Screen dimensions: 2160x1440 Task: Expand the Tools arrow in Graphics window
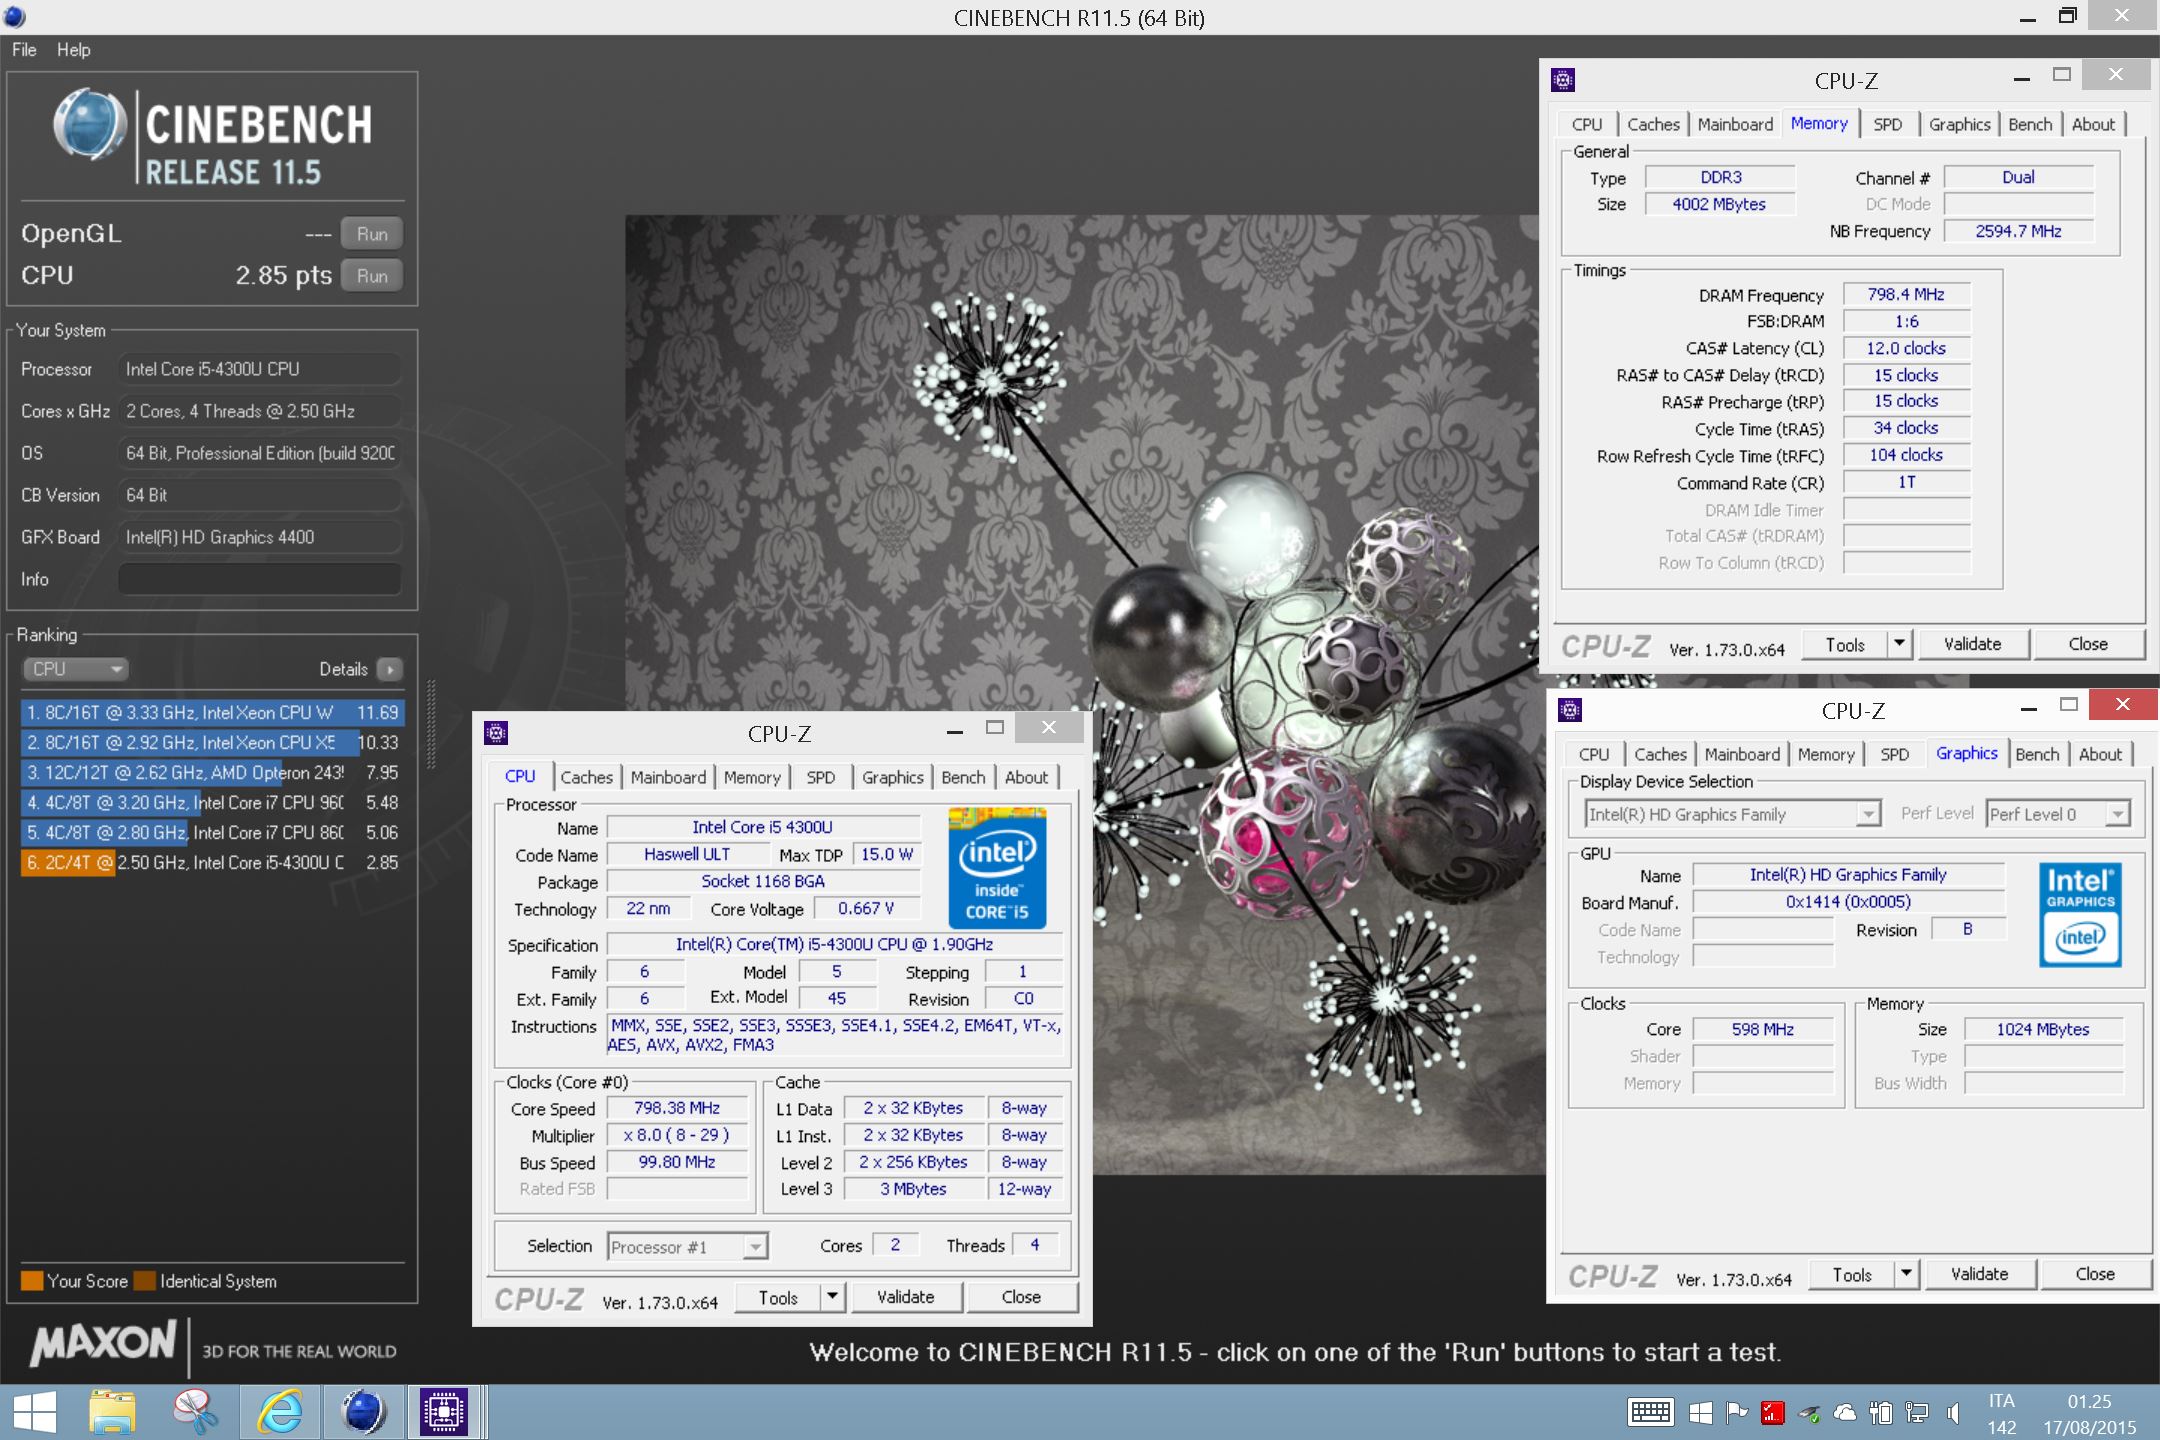coord(1906,1274)
